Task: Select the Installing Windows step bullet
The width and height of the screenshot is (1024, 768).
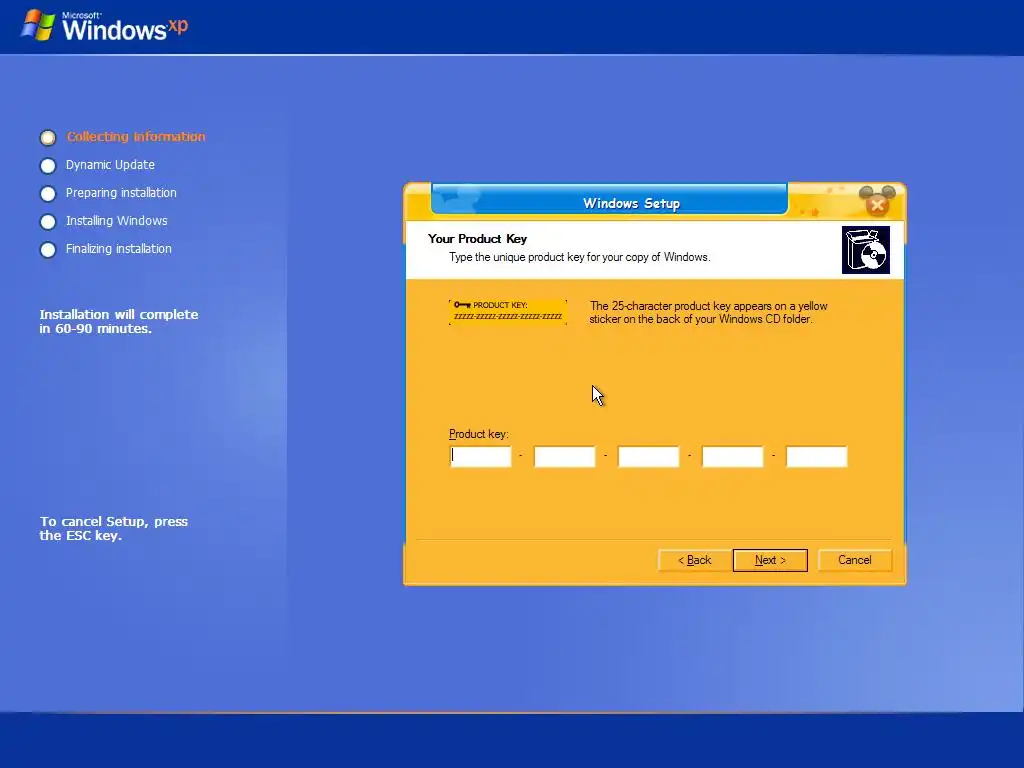Action: (x=48, y=222)
